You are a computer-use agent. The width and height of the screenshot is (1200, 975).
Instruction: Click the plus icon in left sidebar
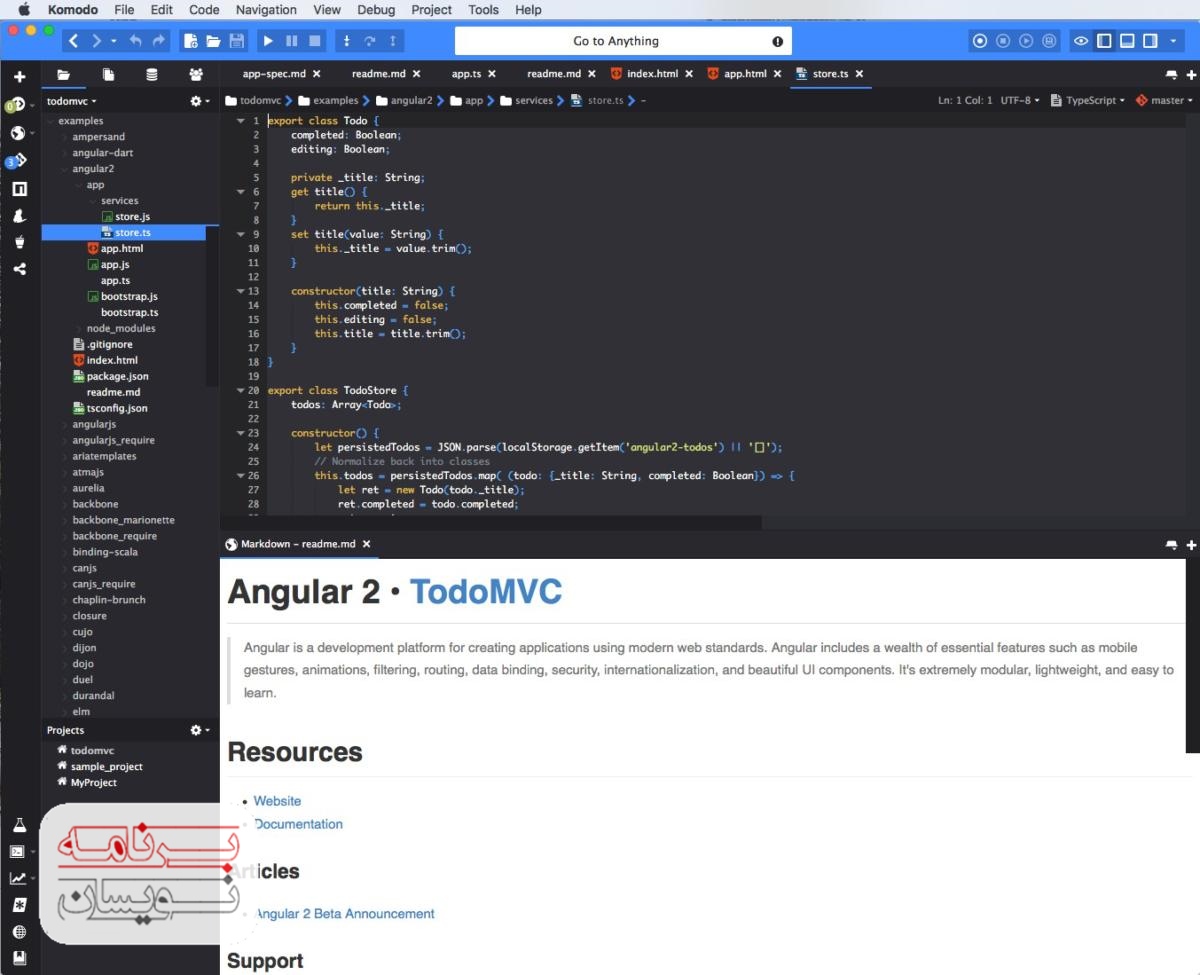click(x=19, y=77)
